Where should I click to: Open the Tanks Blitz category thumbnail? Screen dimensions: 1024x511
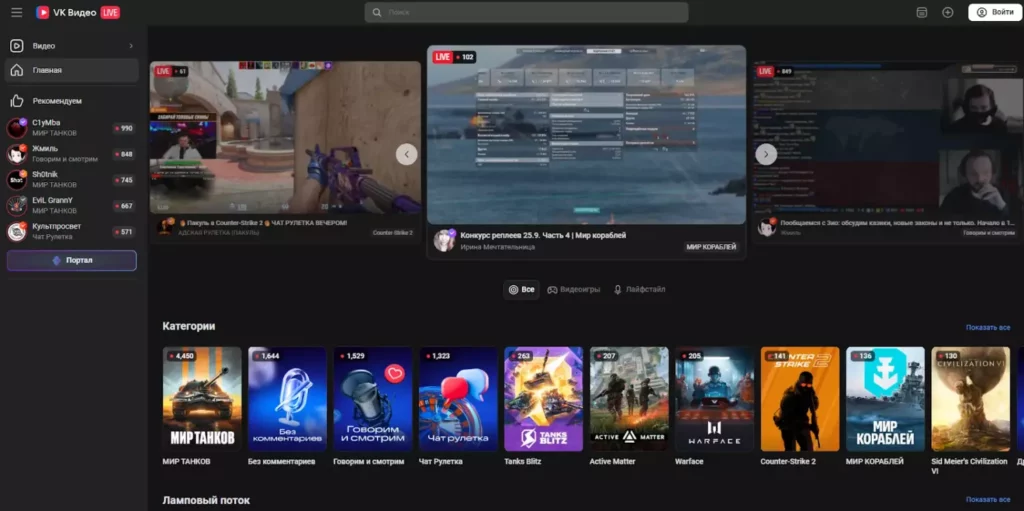(x=543, y=398)
